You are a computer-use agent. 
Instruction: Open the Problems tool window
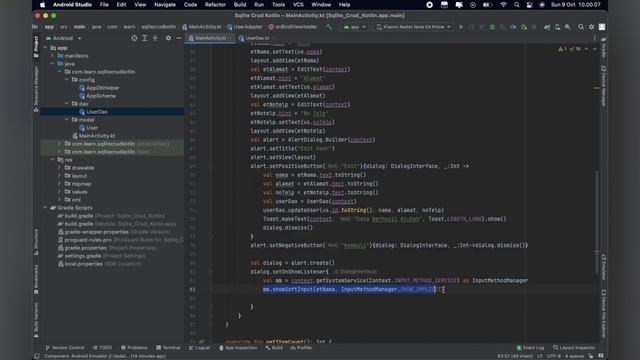134,348
